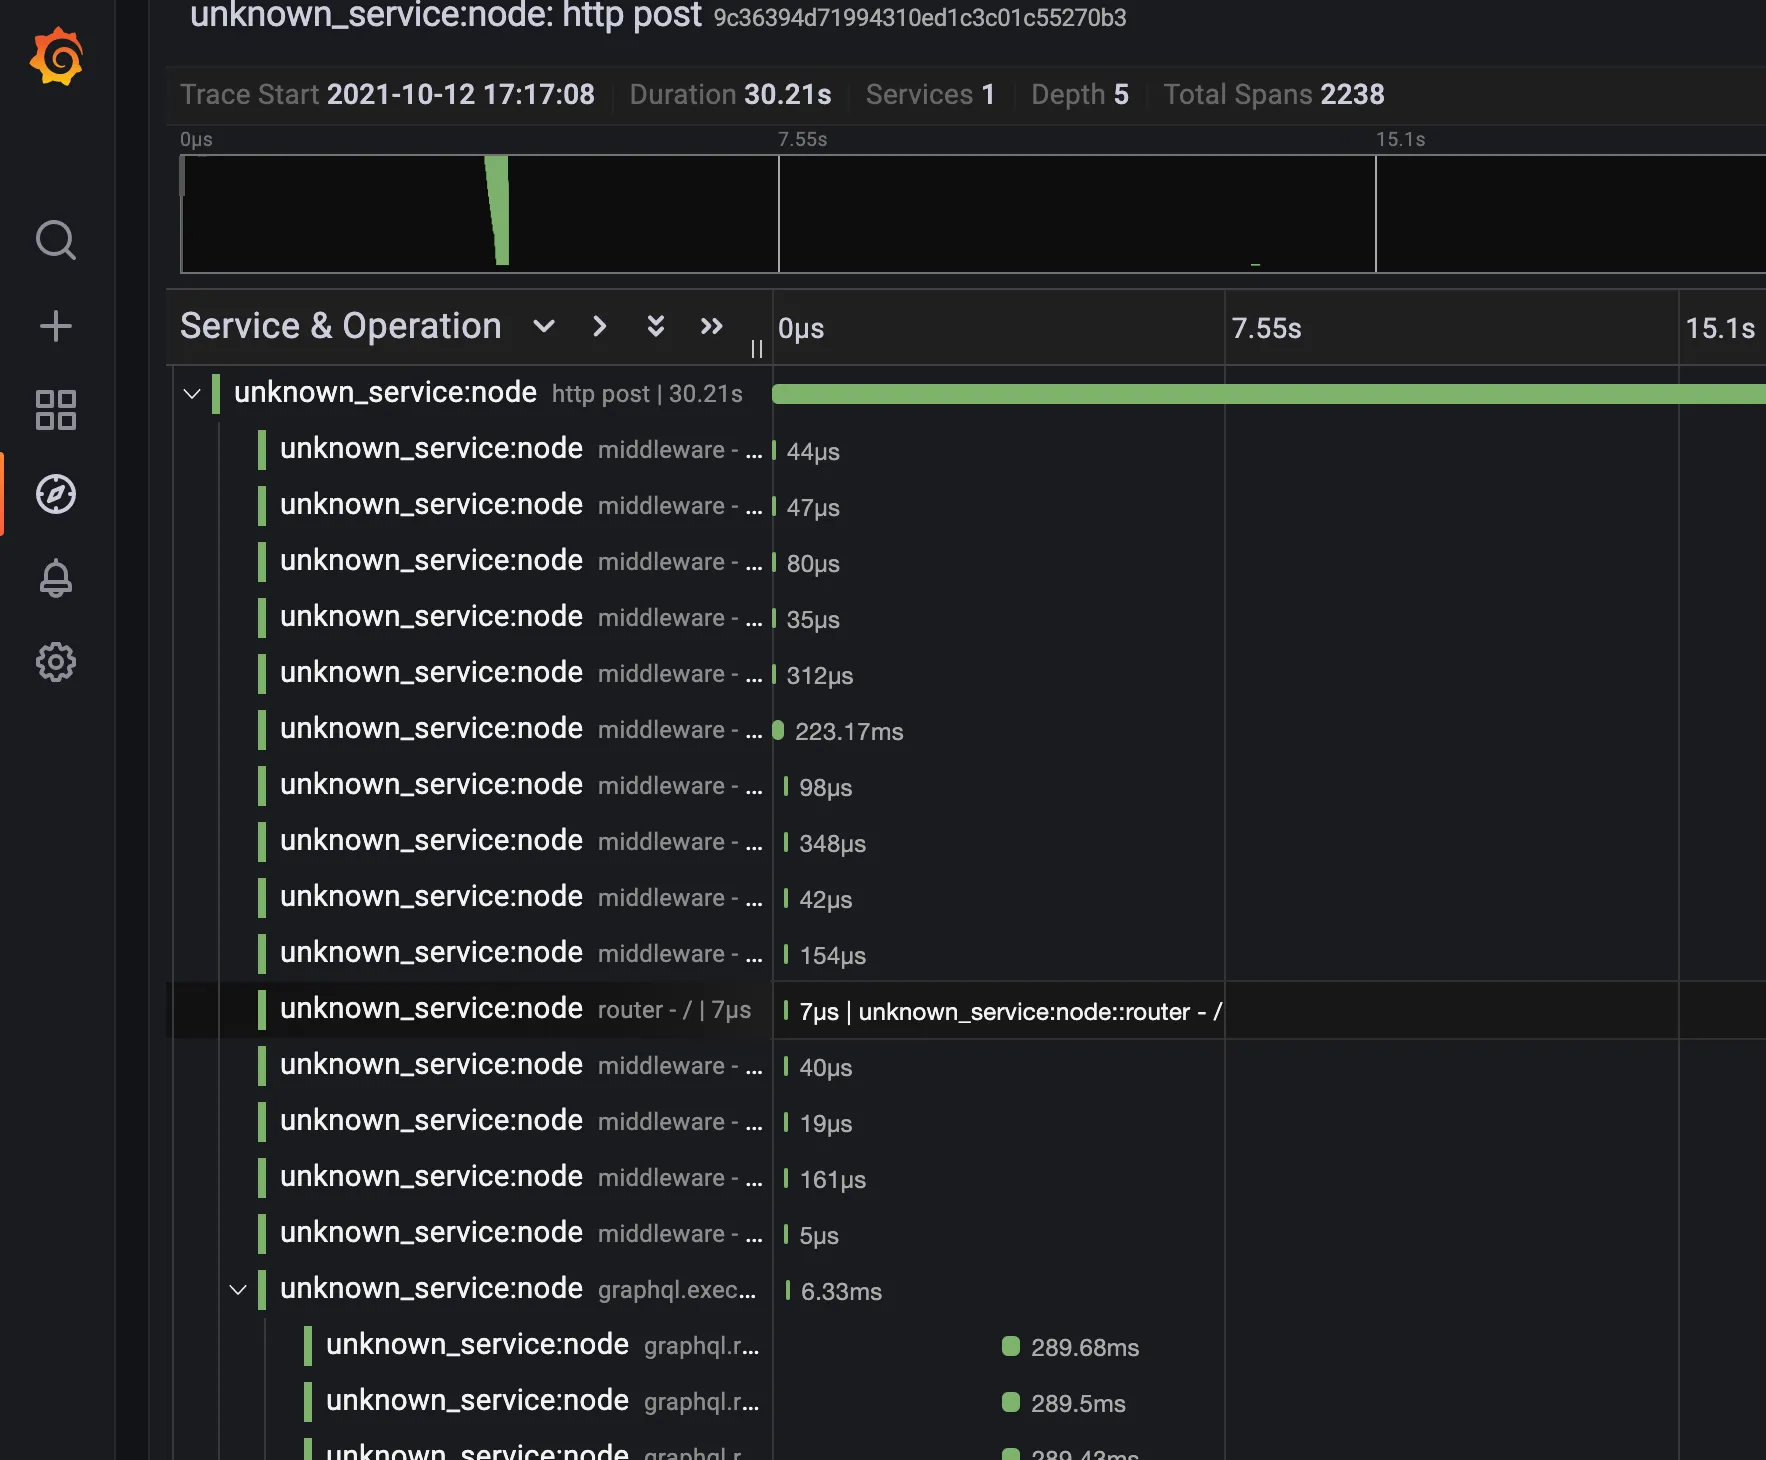1766x1460 pixels.
Task: Select the root span name with http post 30.21s
Action: point(488,393)
